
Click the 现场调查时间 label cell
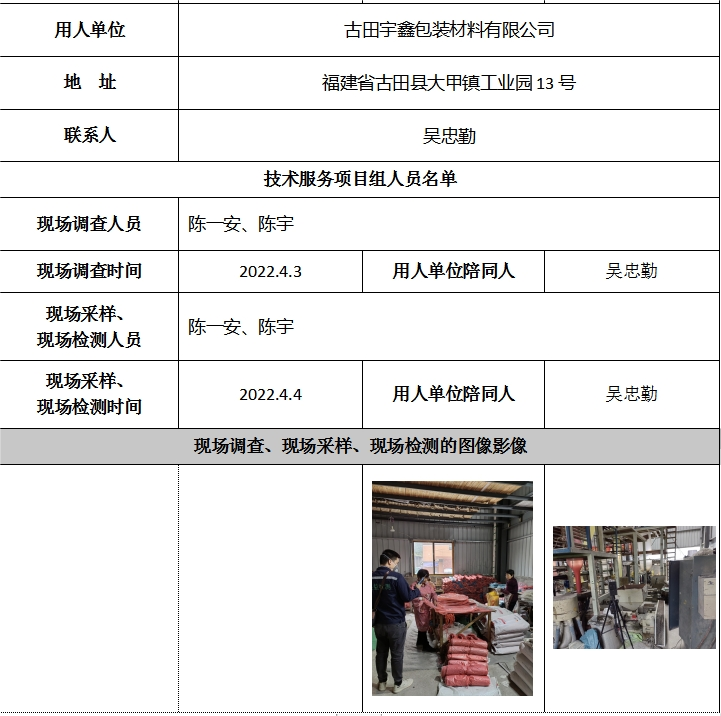tap(89, 271)
